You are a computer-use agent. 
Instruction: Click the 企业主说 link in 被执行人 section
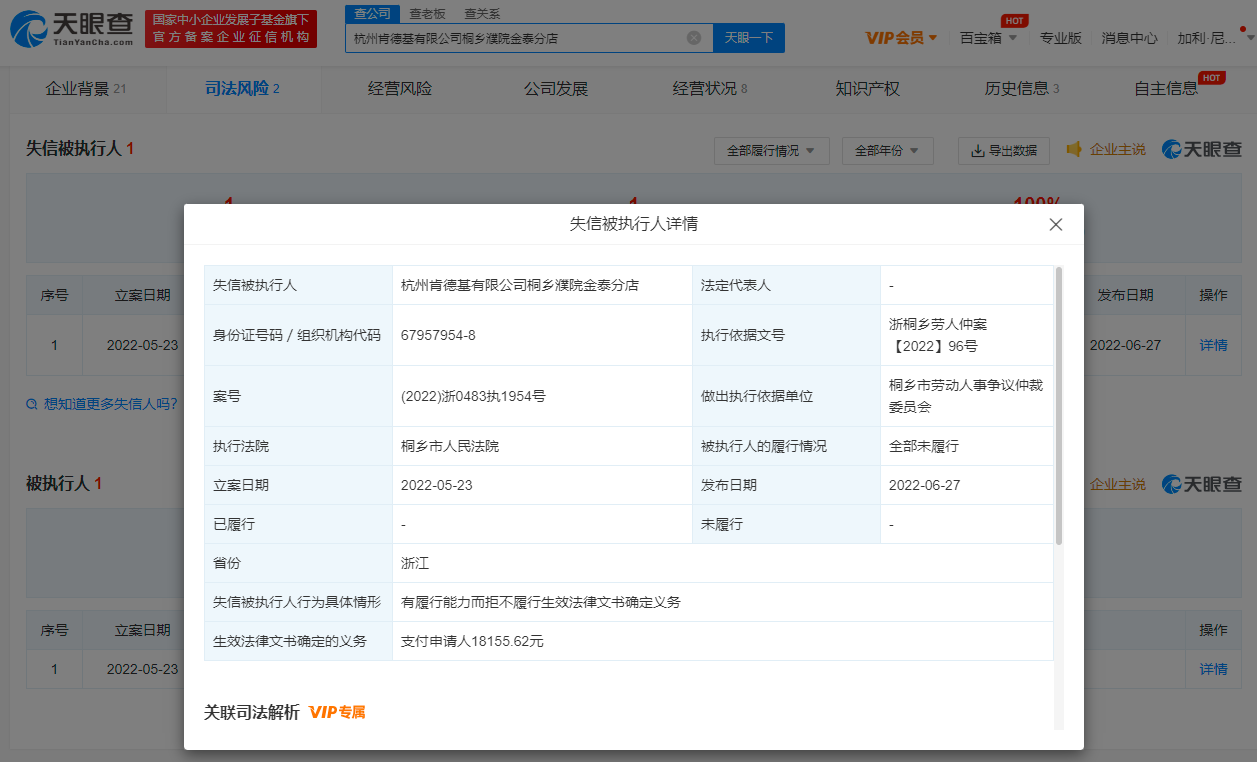pyautogui.click(x=1117, y=484)
